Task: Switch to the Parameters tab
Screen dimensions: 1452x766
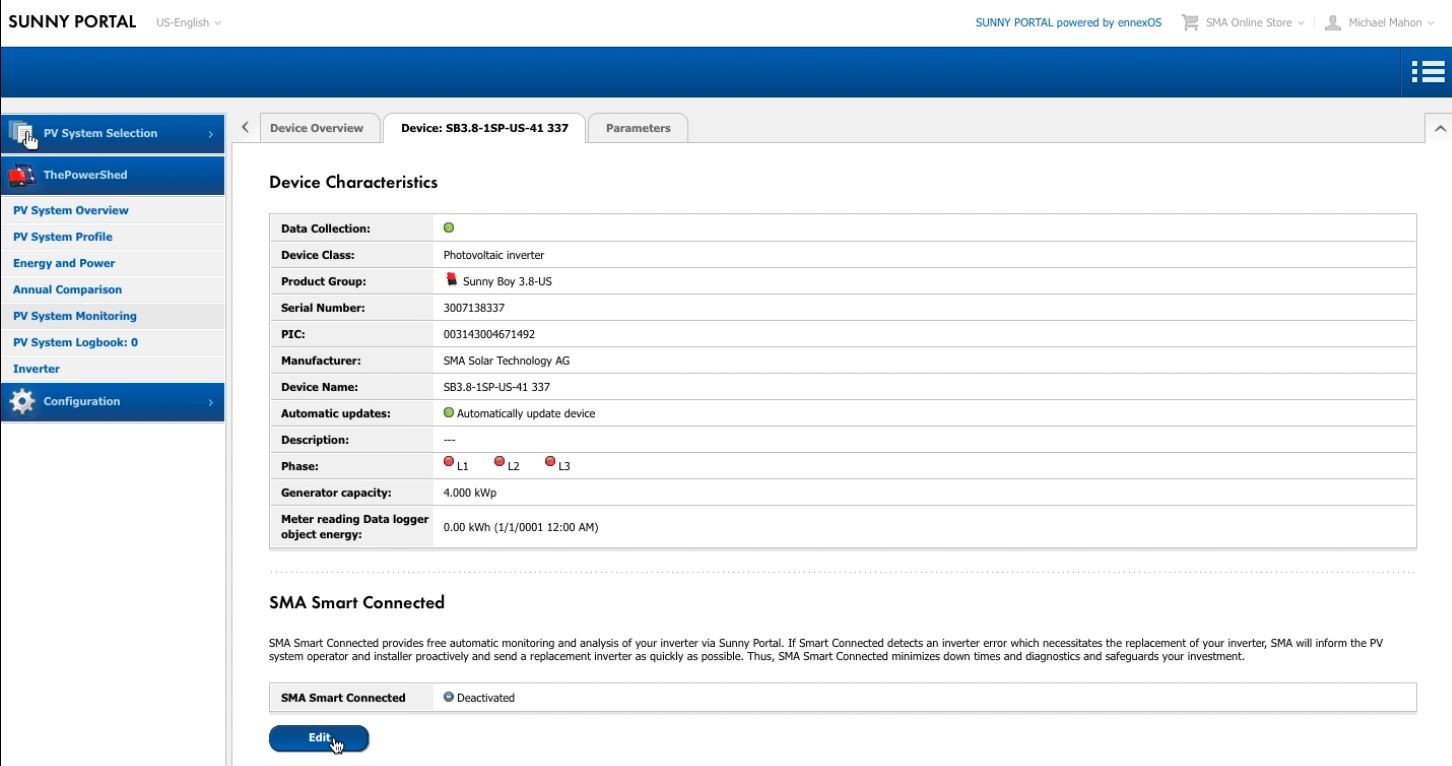Action: (x=638, y=128)
